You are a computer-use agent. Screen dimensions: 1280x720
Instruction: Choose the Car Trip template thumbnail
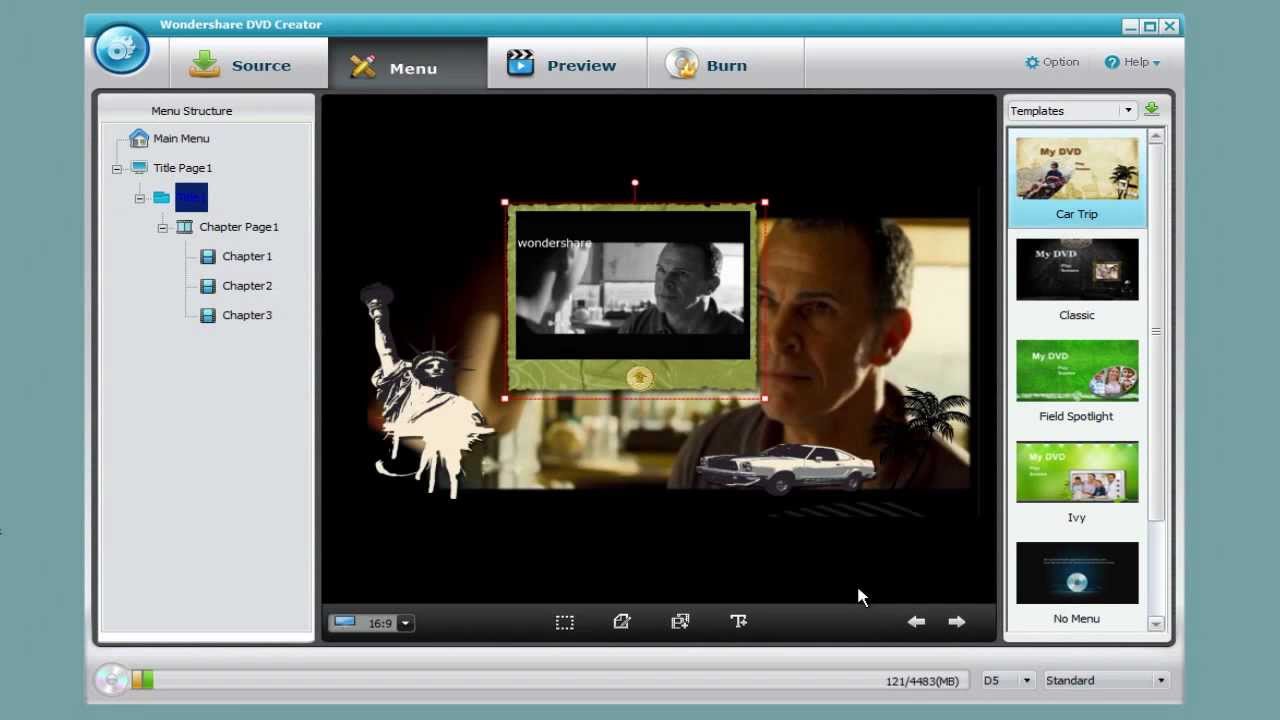click(1077, 168)
